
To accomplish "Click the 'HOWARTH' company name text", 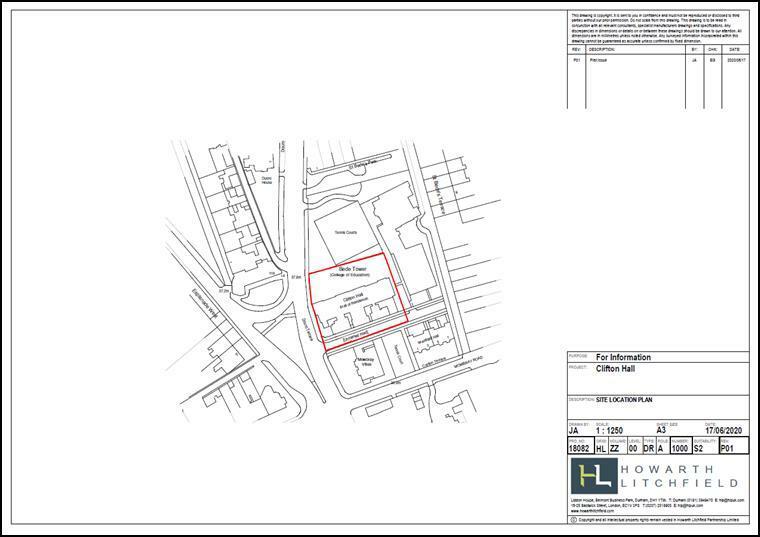I will tap(667, 469).
